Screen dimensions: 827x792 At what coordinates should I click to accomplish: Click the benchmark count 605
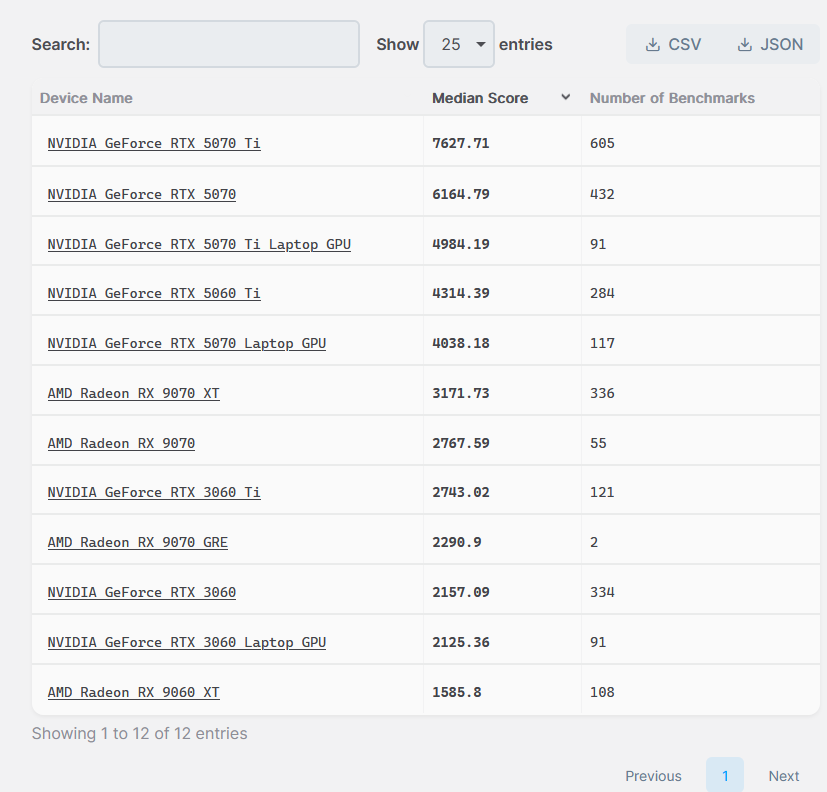(602, 143)
